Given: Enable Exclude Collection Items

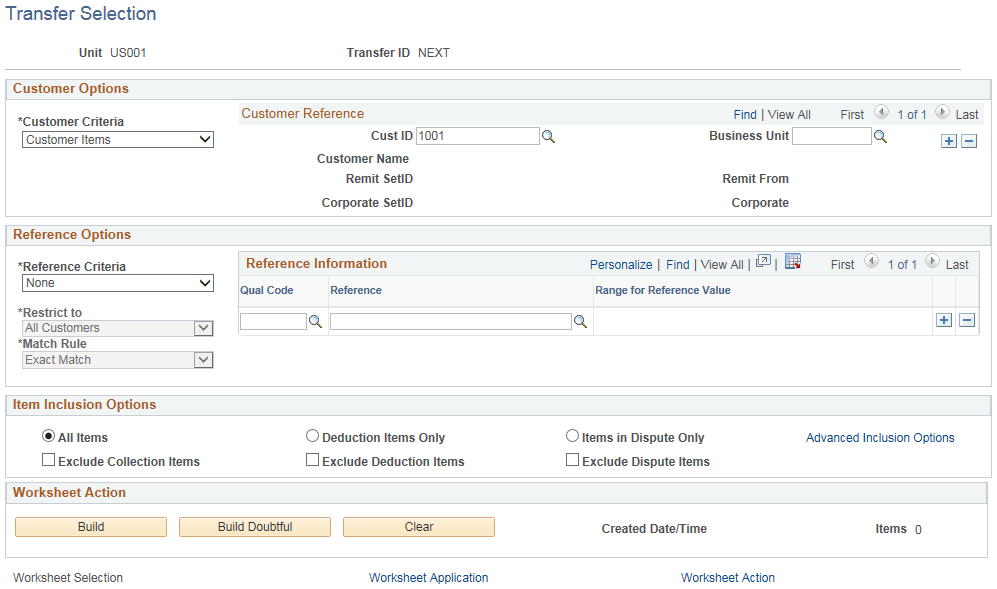Looking at the screenshot, I should (48, 459).
